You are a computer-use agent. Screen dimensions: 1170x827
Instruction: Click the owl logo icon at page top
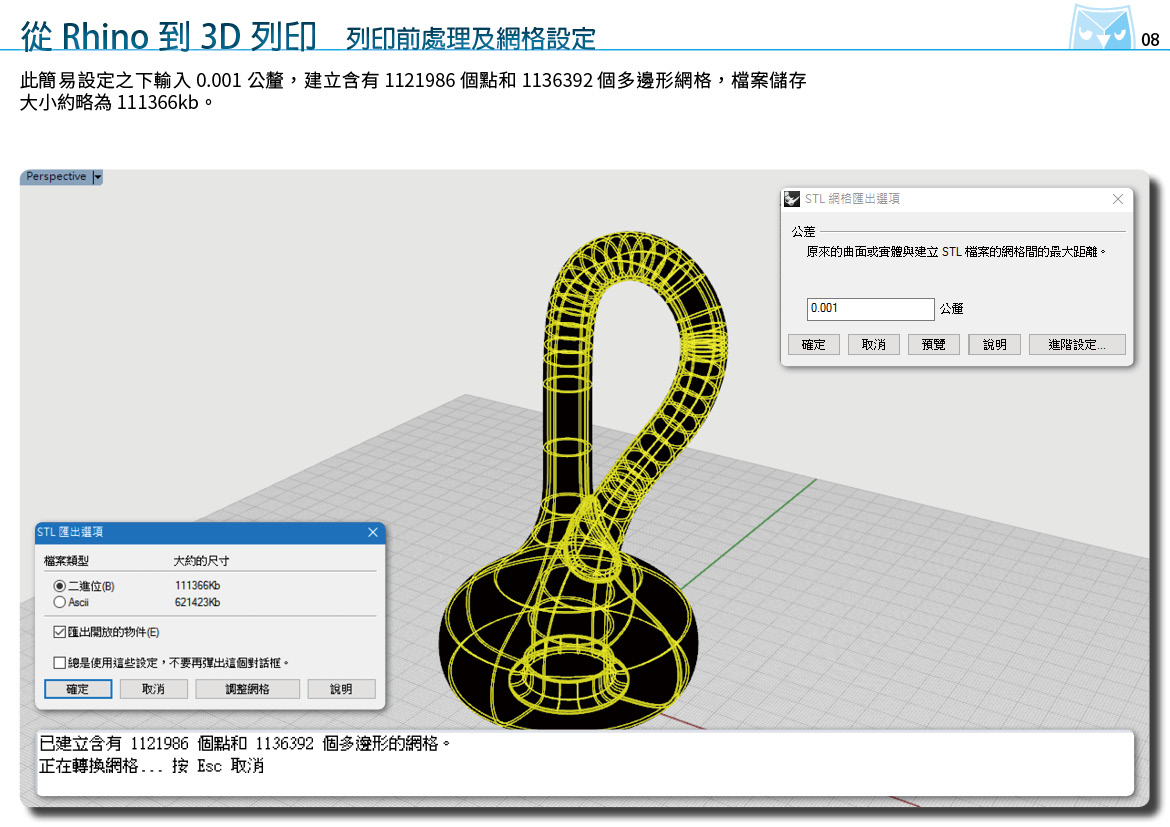coord(1101,27)
